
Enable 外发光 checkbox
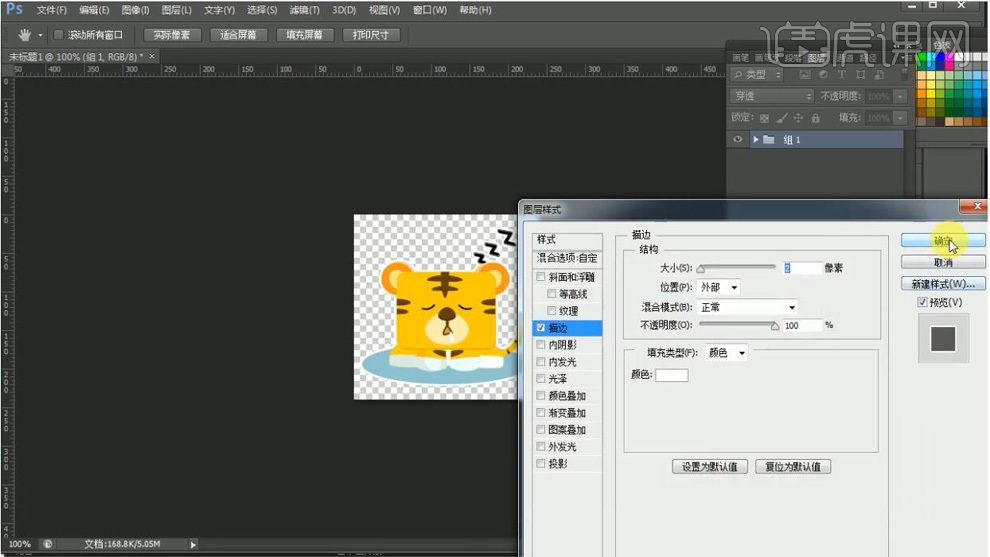click(x=541, y=446)
